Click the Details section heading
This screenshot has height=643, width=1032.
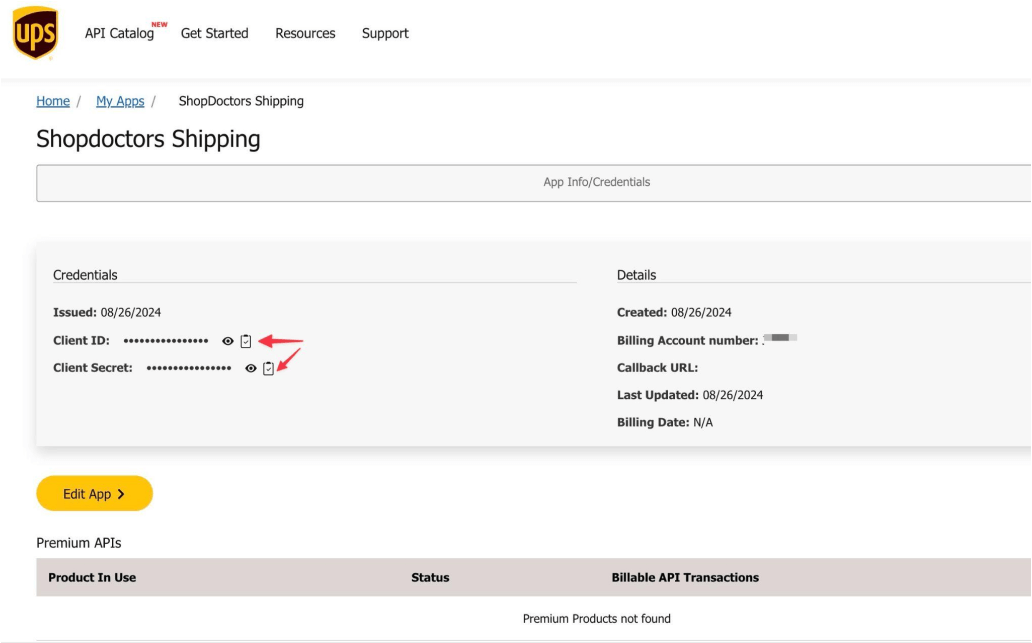636,275
